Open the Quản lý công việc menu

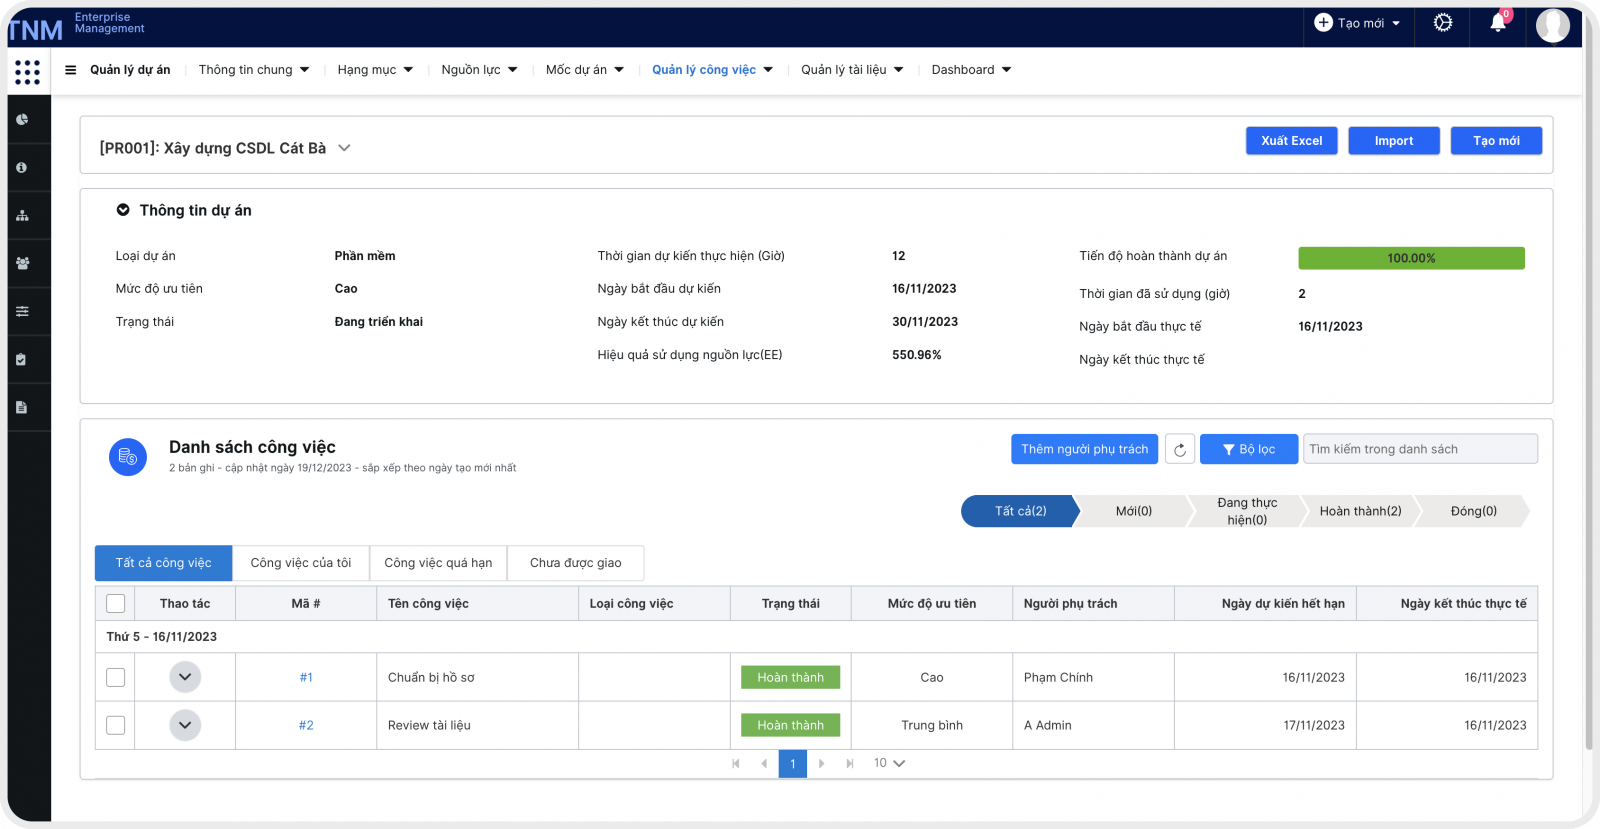[x=712, y=70]
